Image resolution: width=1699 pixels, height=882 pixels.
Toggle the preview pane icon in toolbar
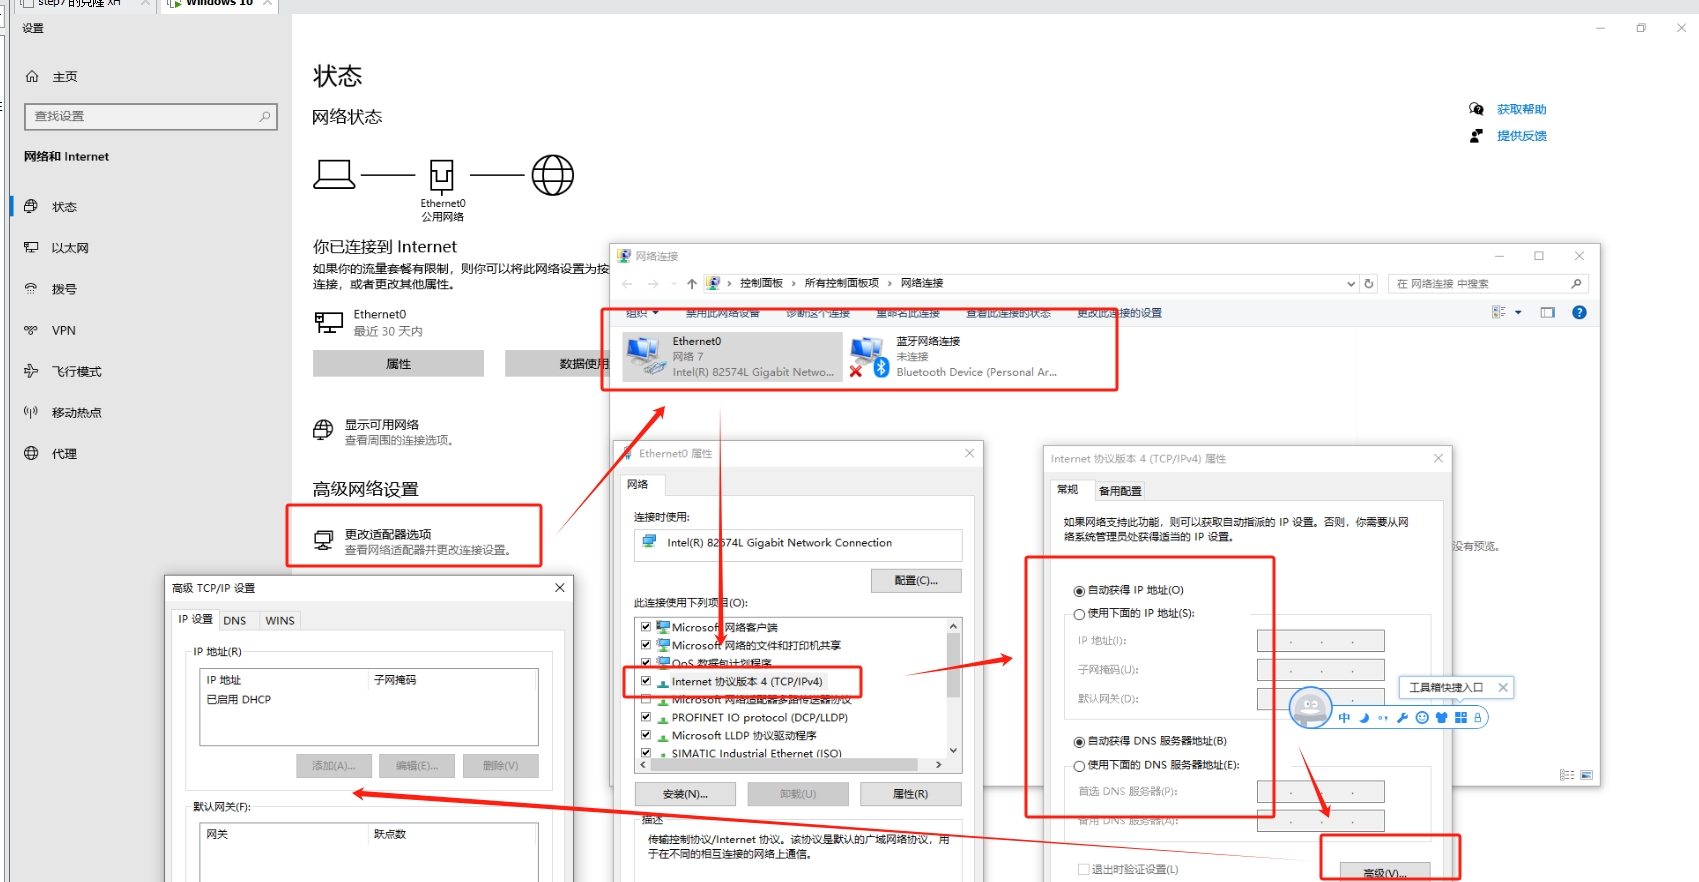1547,313
